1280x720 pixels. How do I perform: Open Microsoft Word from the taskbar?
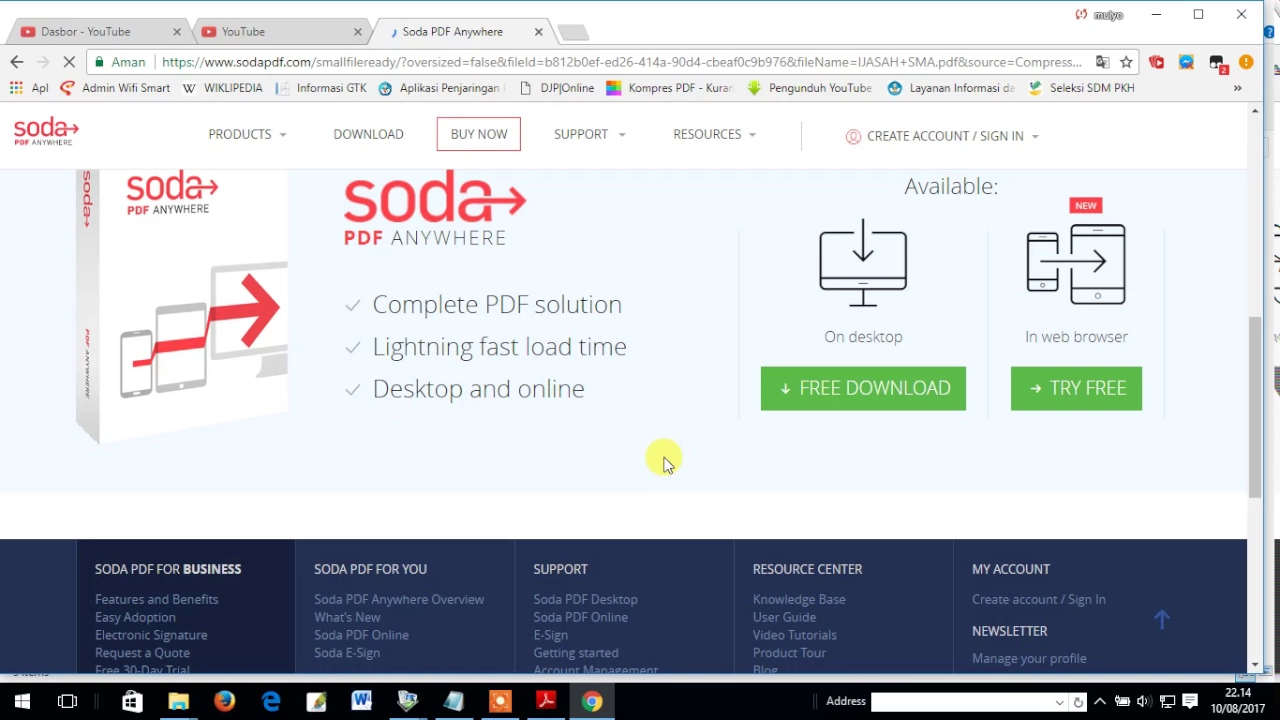click(x=362, y=701)
